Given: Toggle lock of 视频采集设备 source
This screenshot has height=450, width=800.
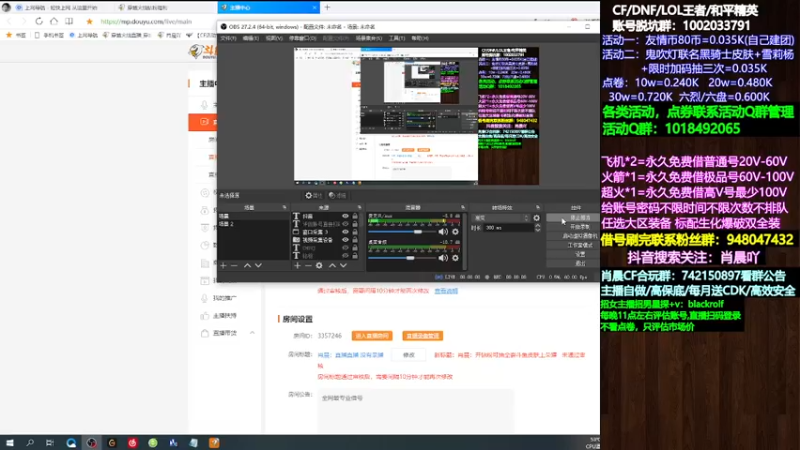Looking at the screenshot, I should pos(355,240).
